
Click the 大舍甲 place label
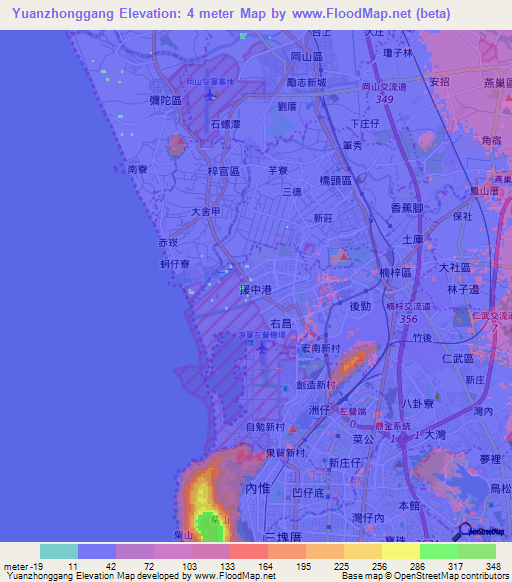click(206, 212)
